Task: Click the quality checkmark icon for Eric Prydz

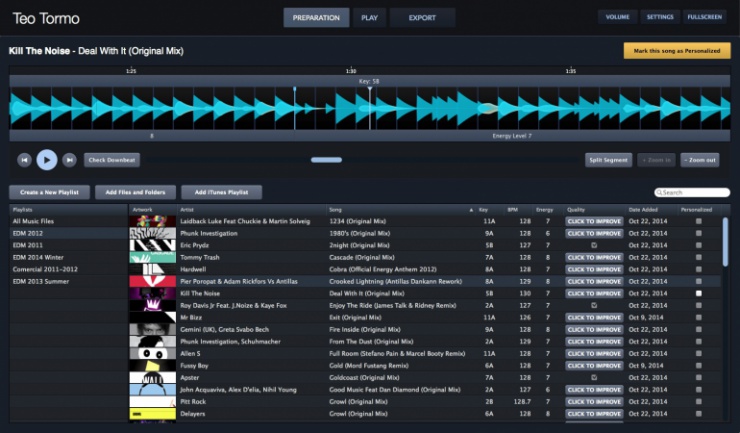Action: pos(595,245)
